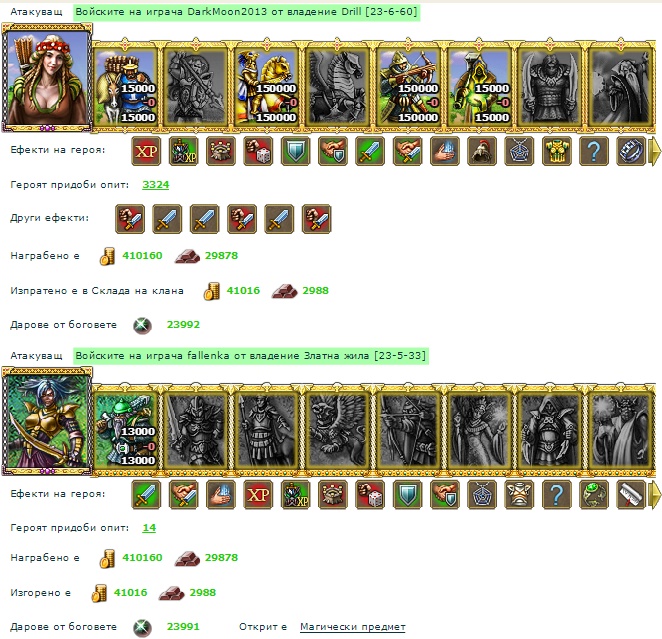Open the hero experience link 3324
Screen dimensions: 662x639
155,184
